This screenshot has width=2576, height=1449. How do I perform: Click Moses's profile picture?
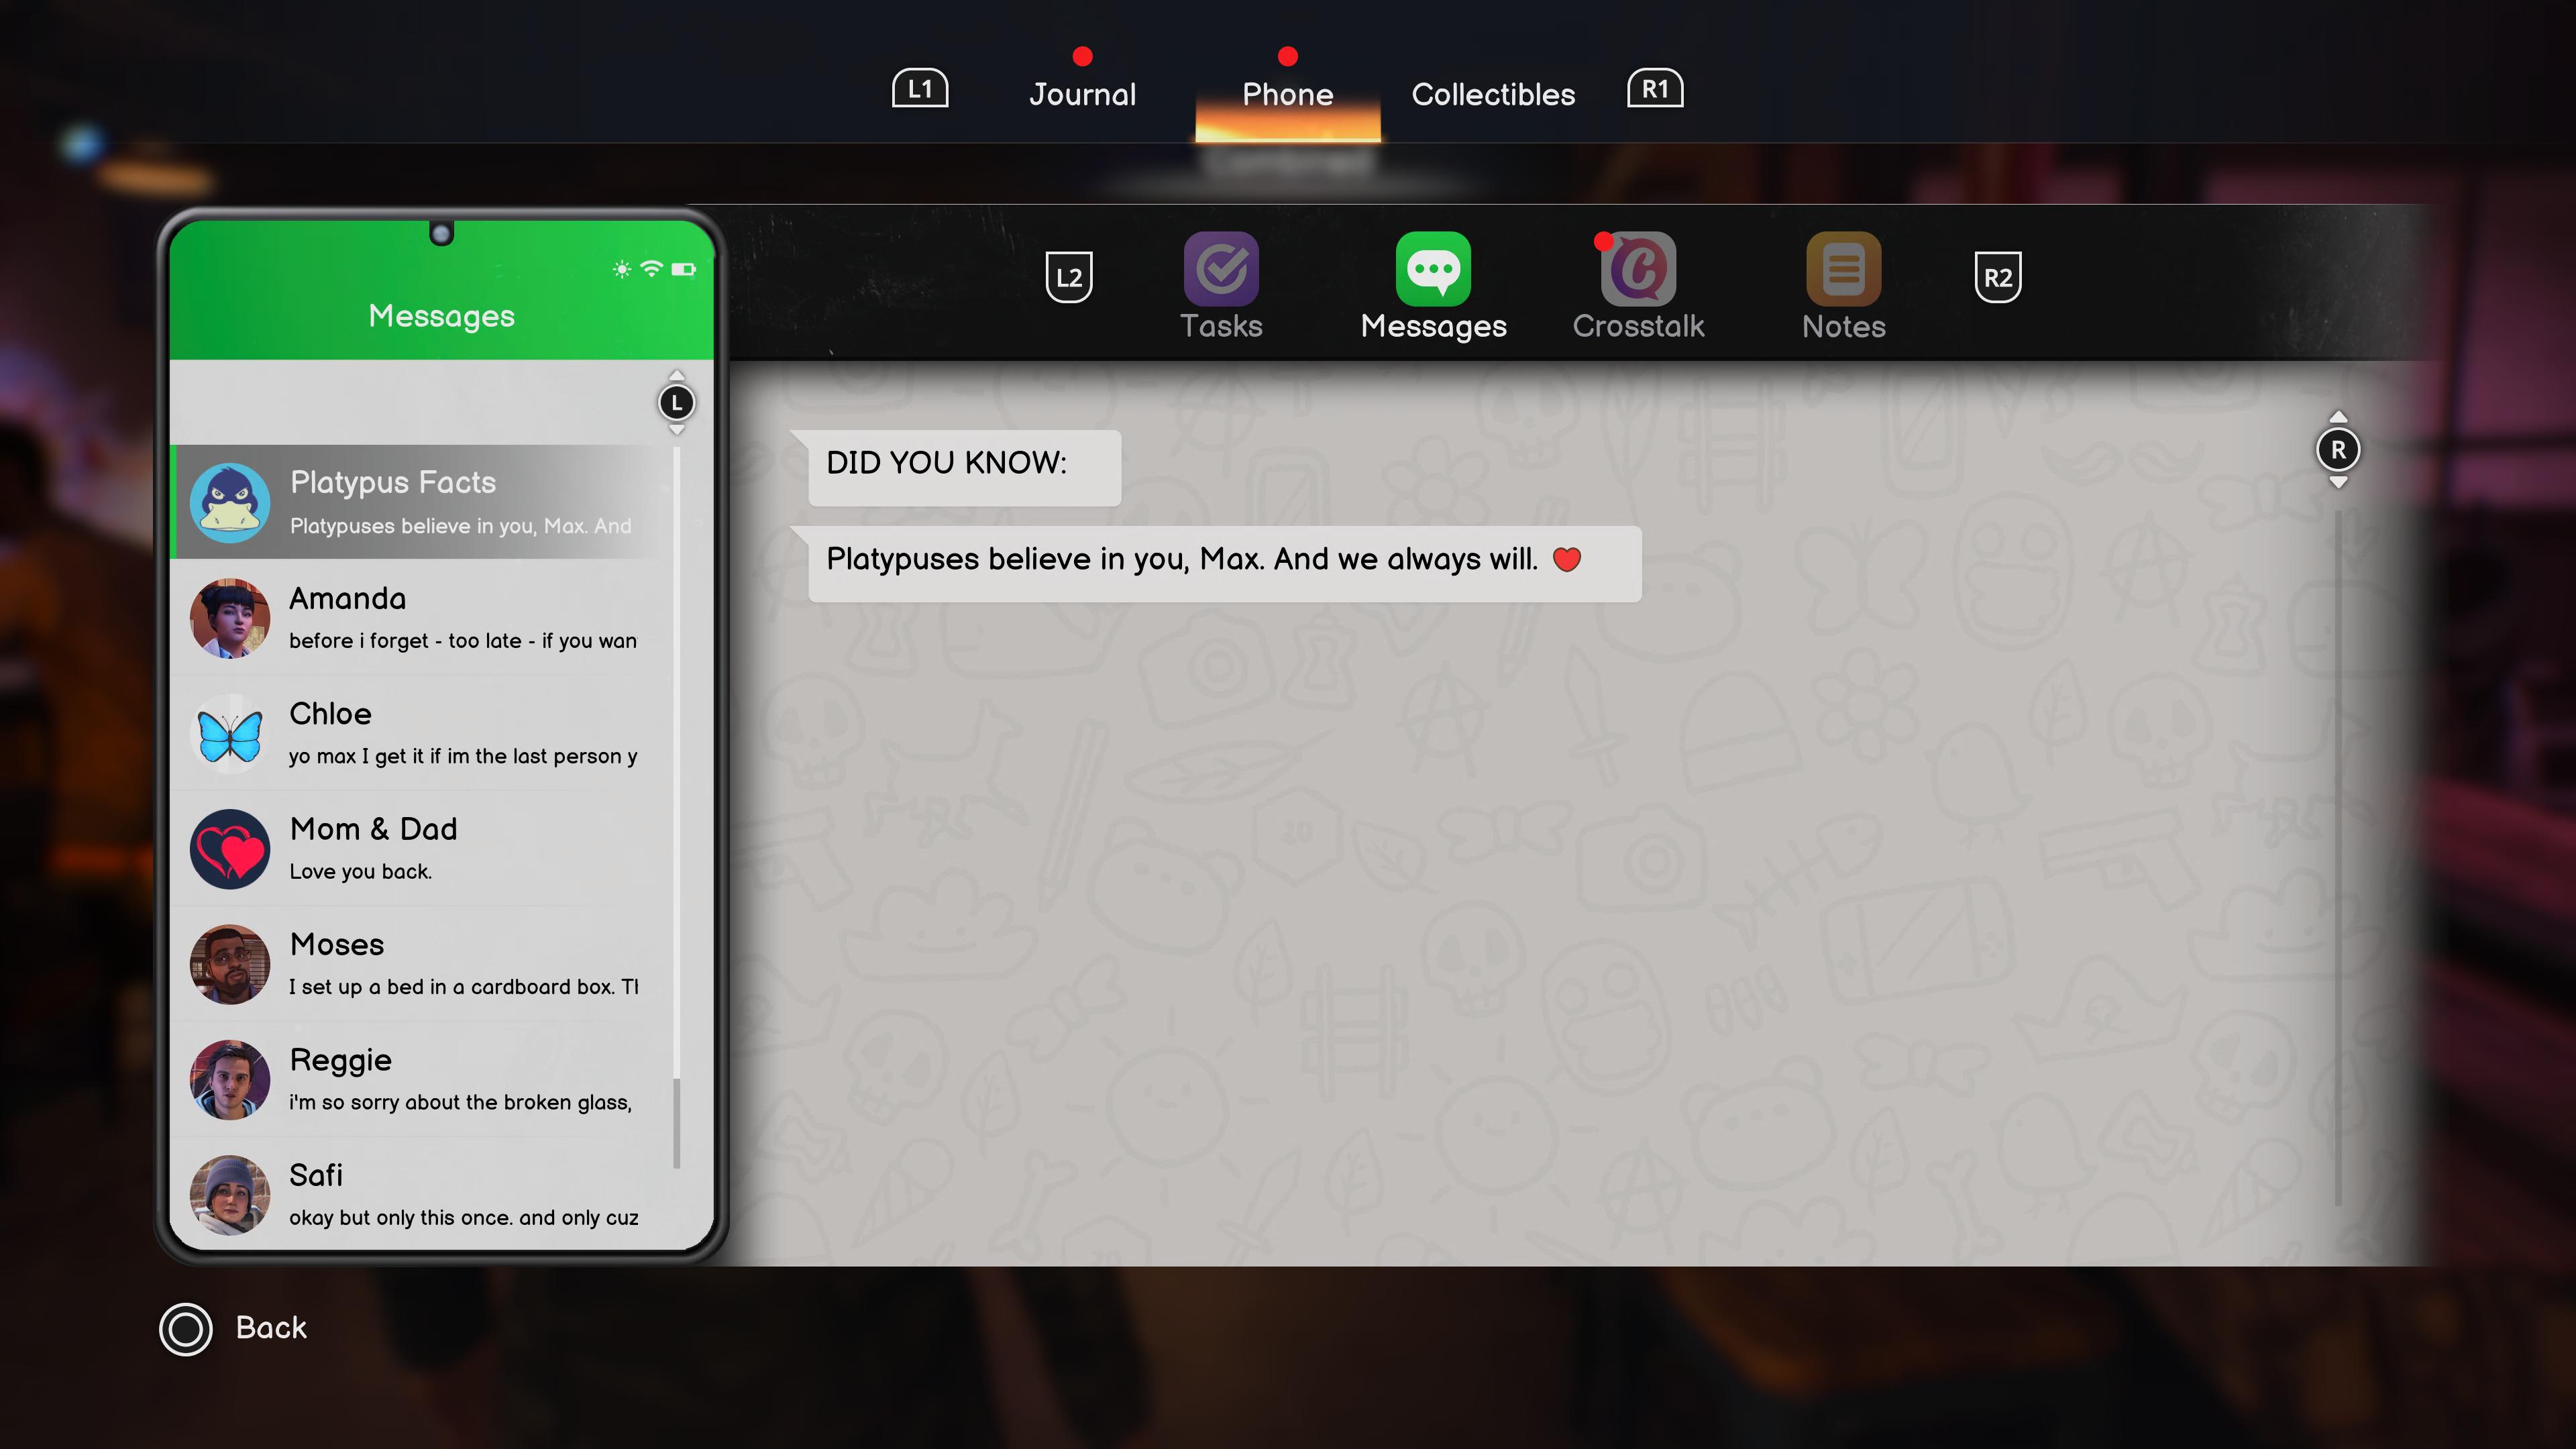coord(230,964)
